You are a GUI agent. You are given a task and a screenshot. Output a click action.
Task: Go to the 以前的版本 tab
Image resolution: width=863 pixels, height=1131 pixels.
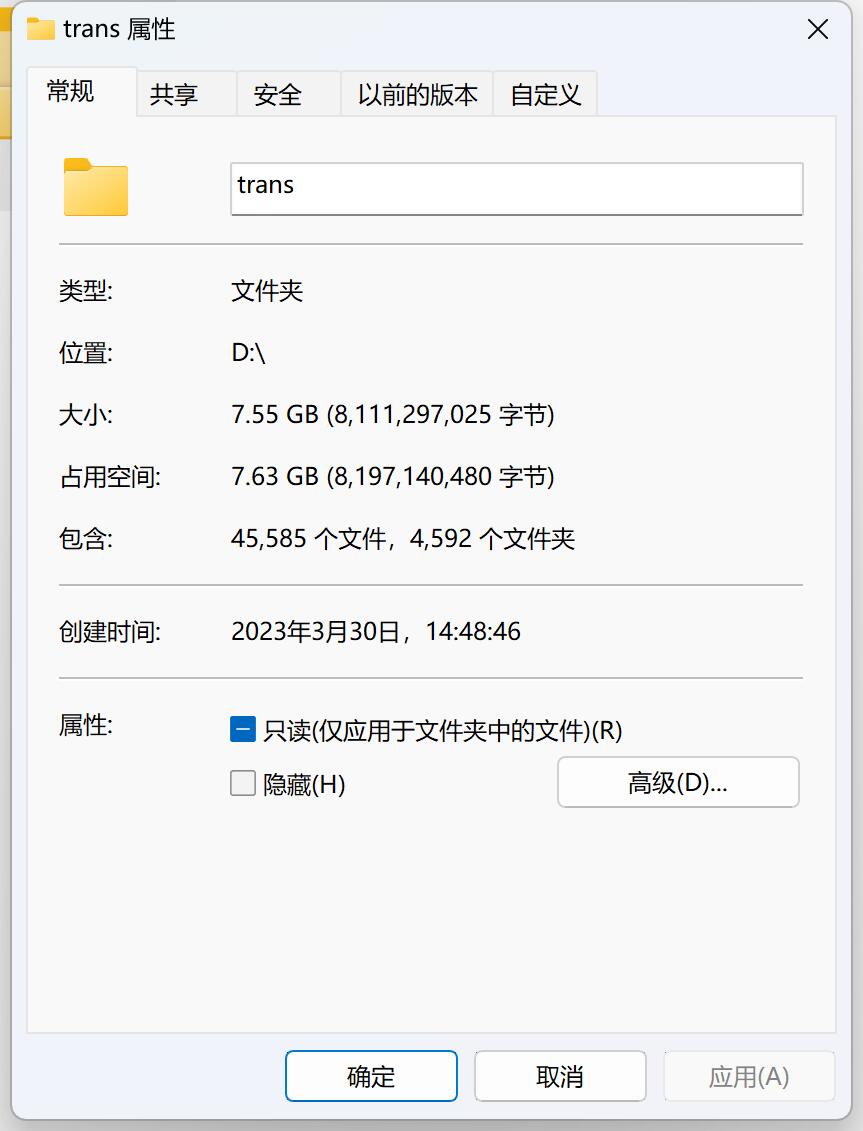pos(417,94)
